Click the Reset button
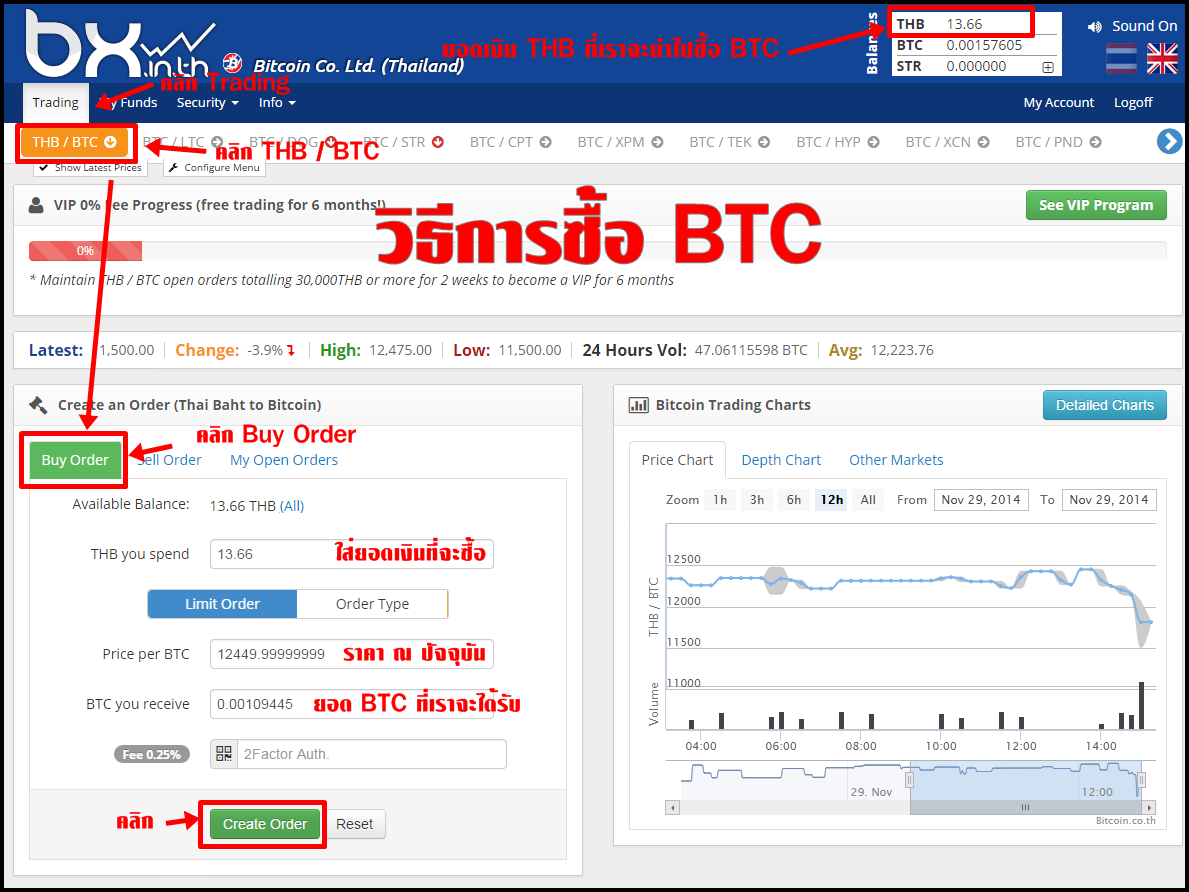Image resolution: width=1189 pixels, height=892 pixels. 355,824
